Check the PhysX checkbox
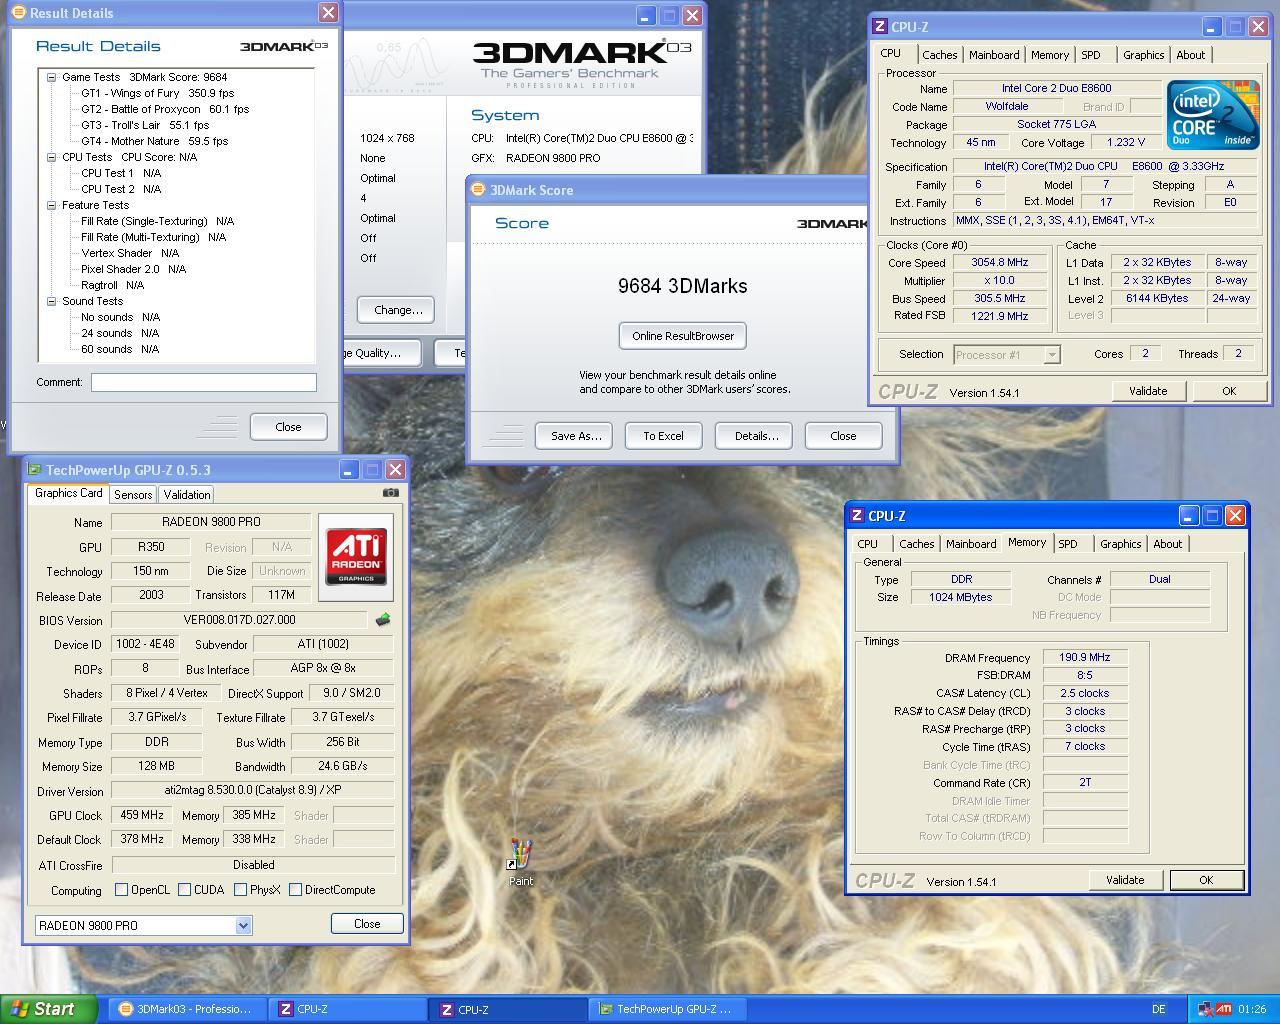Screen dimensions: 1280x1024 coord(240,889)
